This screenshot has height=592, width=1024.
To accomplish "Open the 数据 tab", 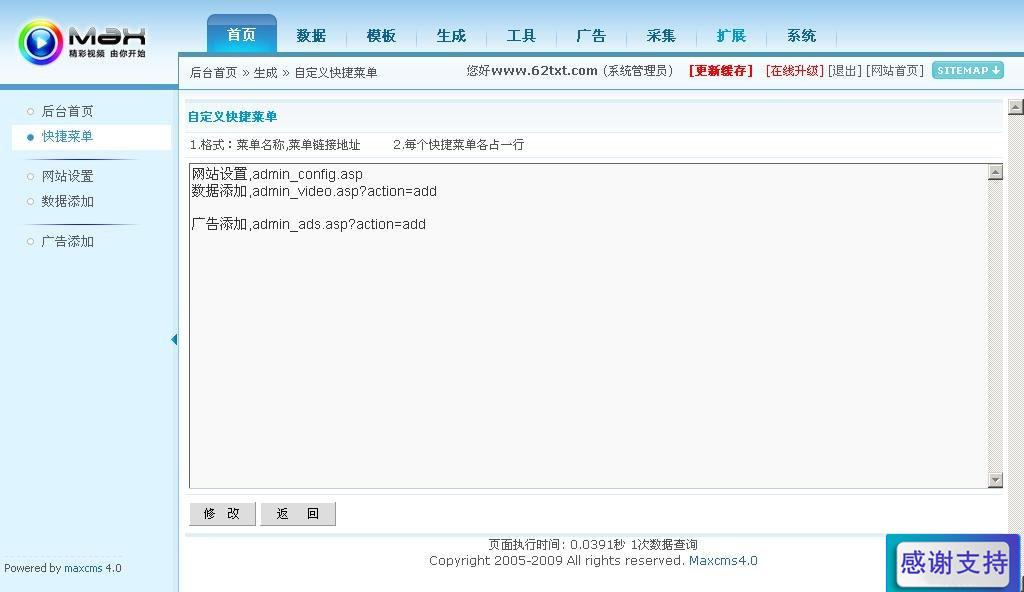I will tap(312, 35).
